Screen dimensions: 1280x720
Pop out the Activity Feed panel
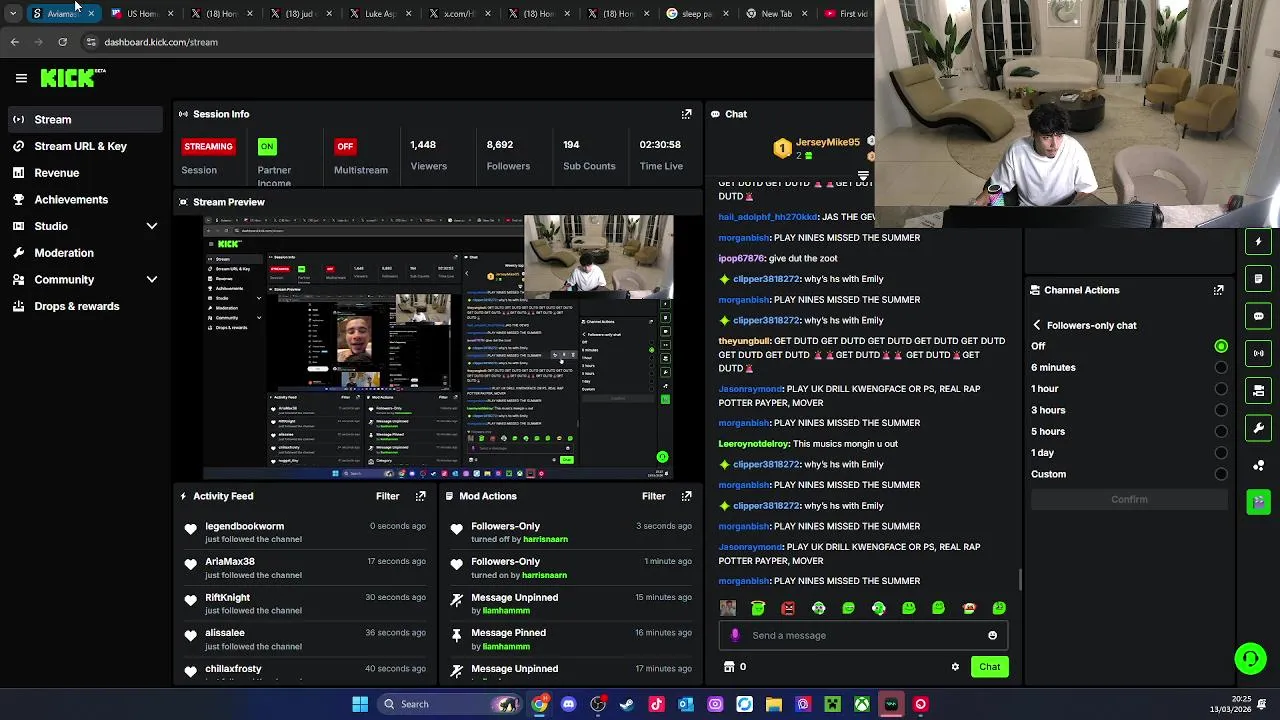tap(420, 496)
